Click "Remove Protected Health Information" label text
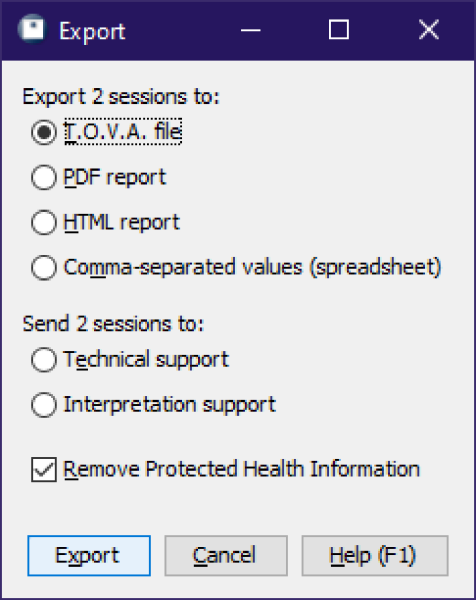Screen dimensions: 476x600 241,469
